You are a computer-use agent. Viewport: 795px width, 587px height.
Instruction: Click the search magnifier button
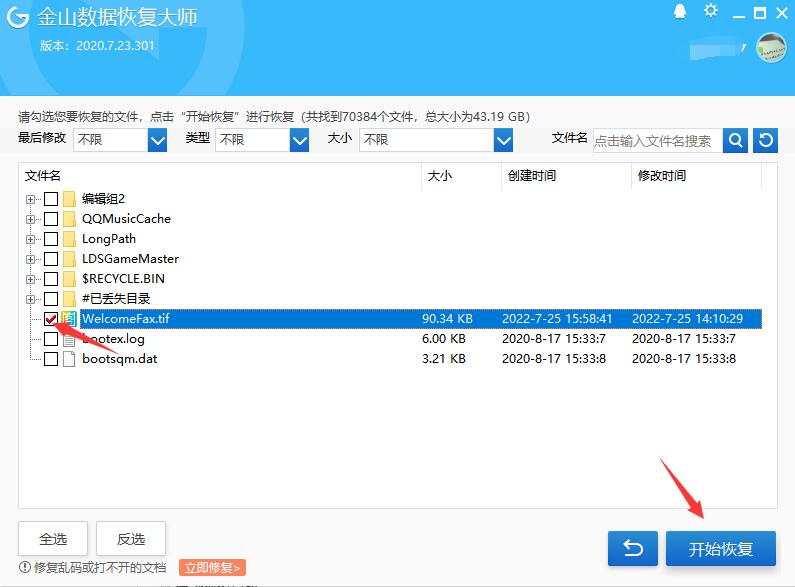pos(735,140)
